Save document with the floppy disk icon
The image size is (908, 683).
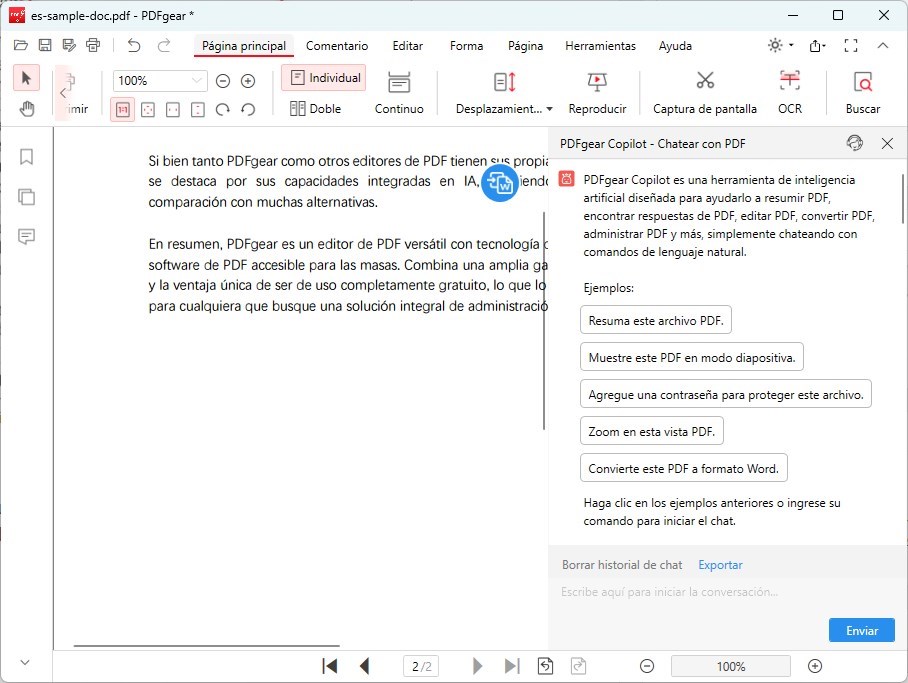point(45,45)
